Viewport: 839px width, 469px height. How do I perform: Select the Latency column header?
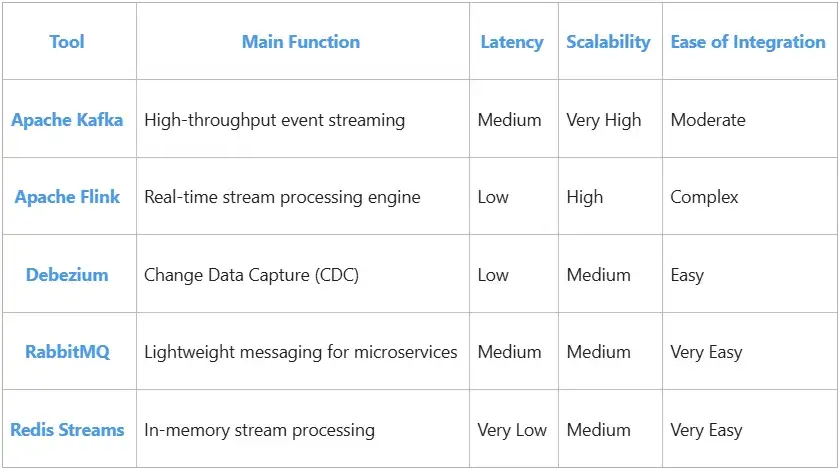(x=512, y=42)
